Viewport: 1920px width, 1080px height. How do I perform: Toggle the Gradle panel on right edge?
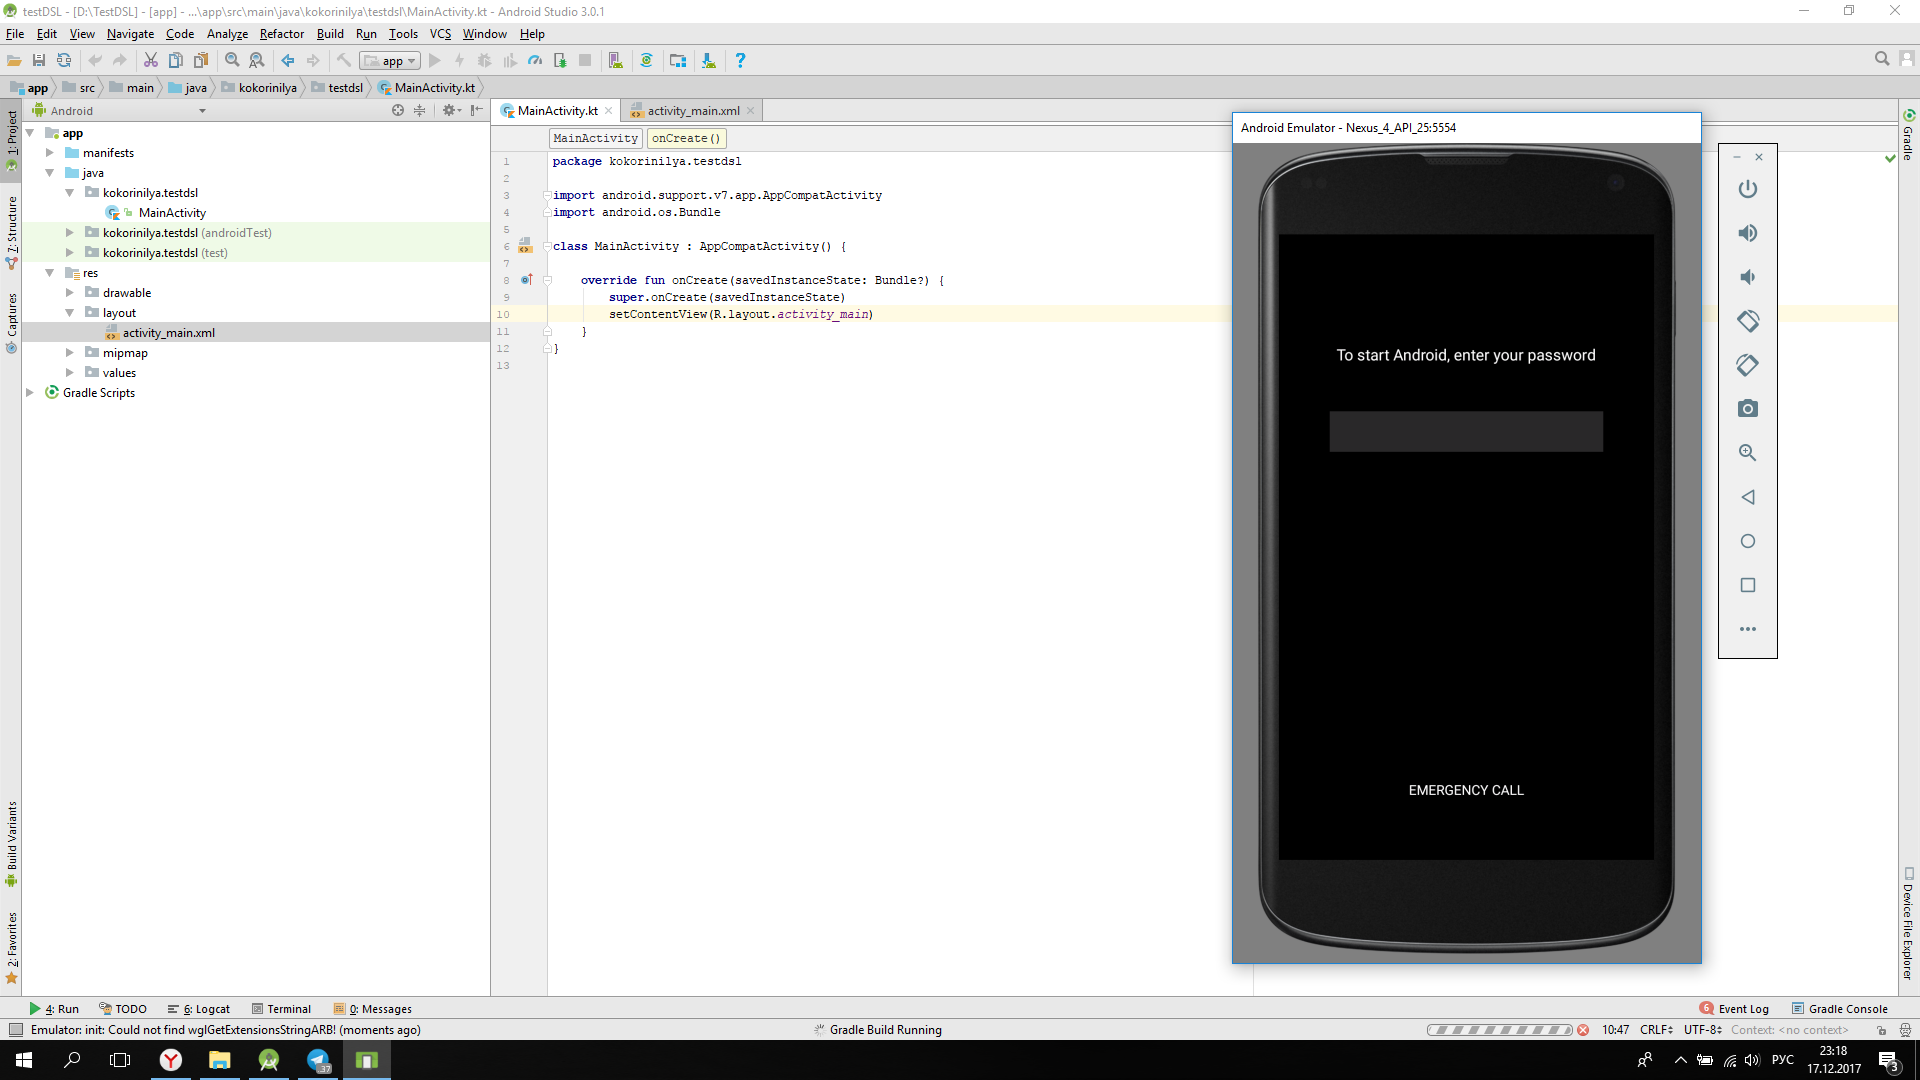coord(1908,135)
